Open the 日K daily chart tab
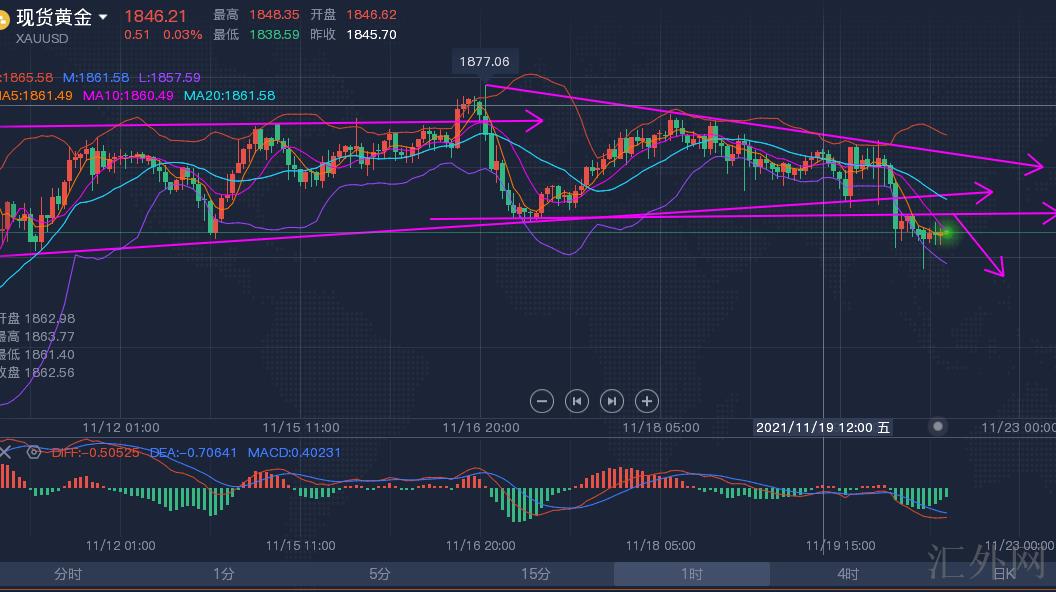This screenshot has width=1056, height=592. 1002,574
